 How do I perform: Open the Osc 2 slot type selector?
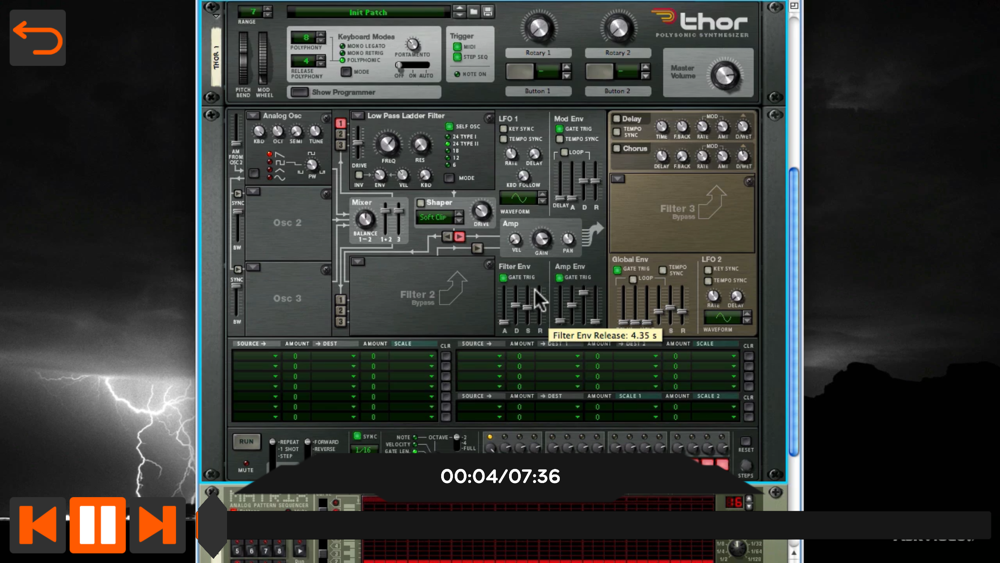pyautogui.click(x=253, y=191)
